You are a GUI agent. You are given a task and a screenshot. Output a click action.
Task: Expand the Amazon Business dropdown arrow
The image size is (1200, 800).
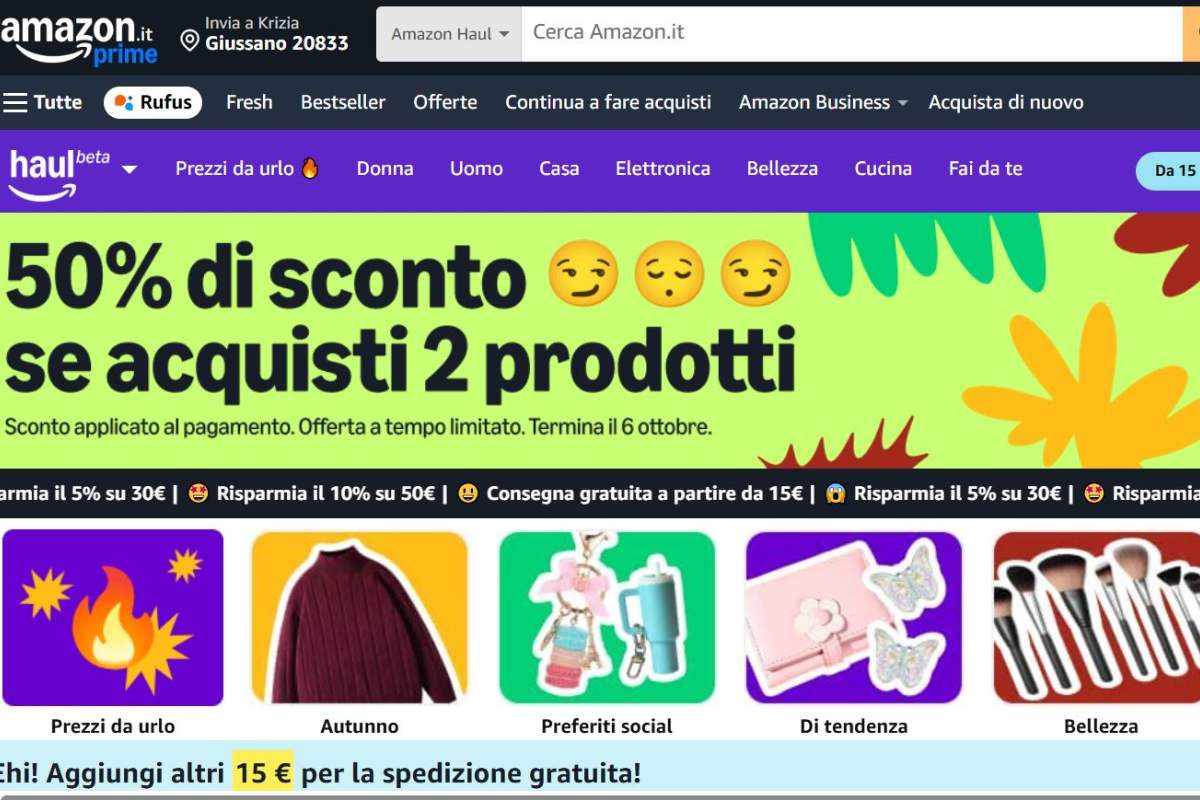(x=903, y=103)
